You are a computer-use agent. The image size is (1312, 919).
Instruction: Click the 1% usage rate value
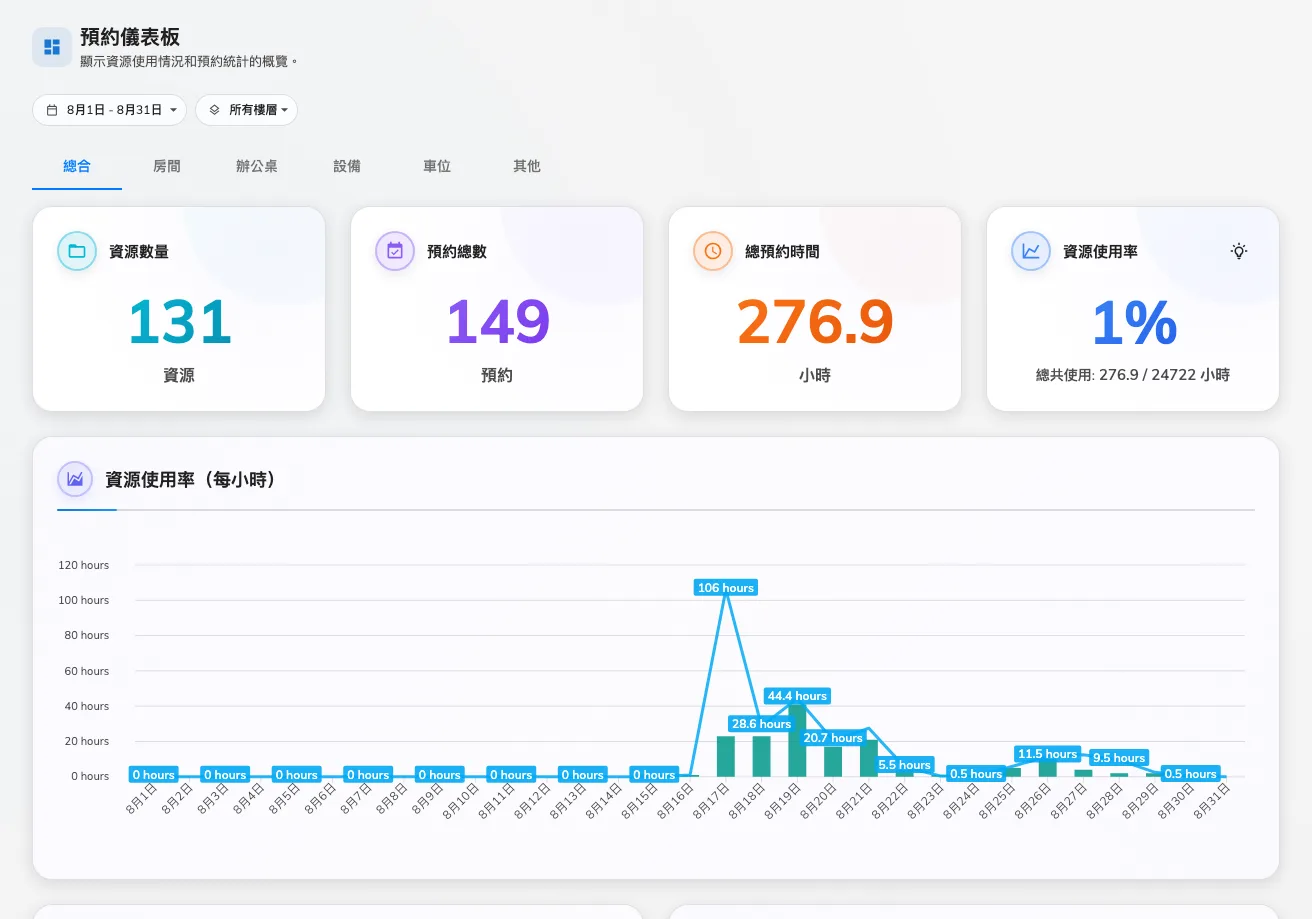1133,322
